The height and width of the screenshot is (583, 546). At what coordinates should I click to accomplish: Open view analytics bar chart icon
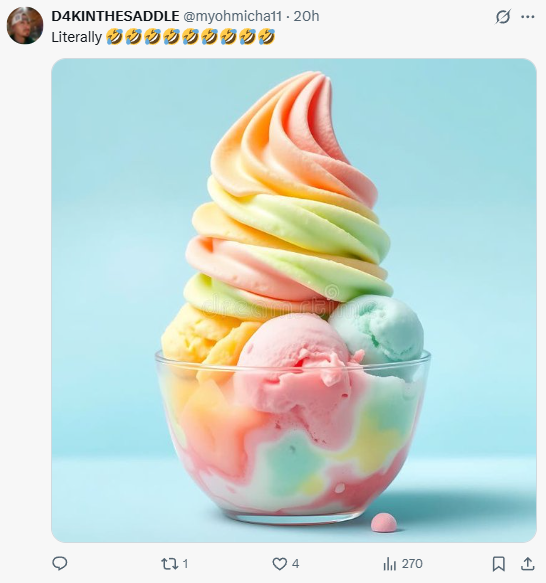pyautogui.click(x=389, y=564)
